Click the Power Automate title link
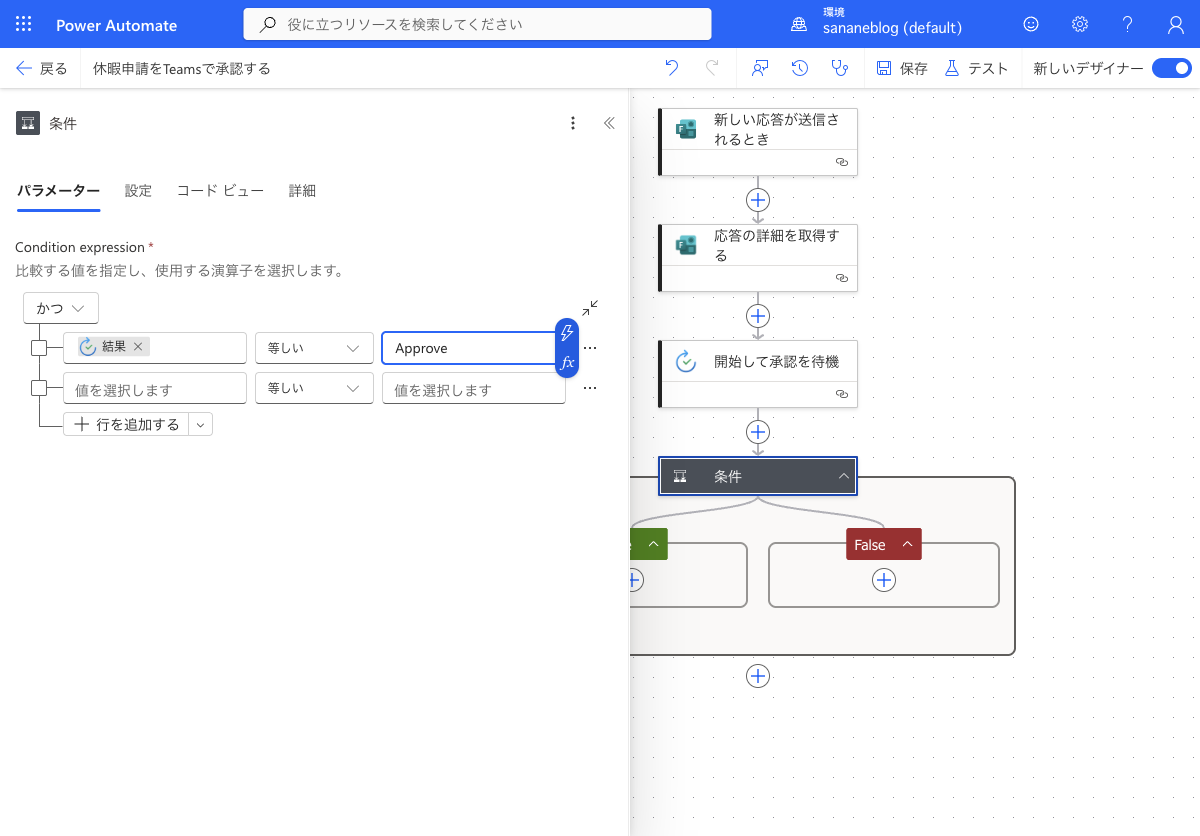Image resolution: width=1200 pixels, height=836 pixels. 116,25
